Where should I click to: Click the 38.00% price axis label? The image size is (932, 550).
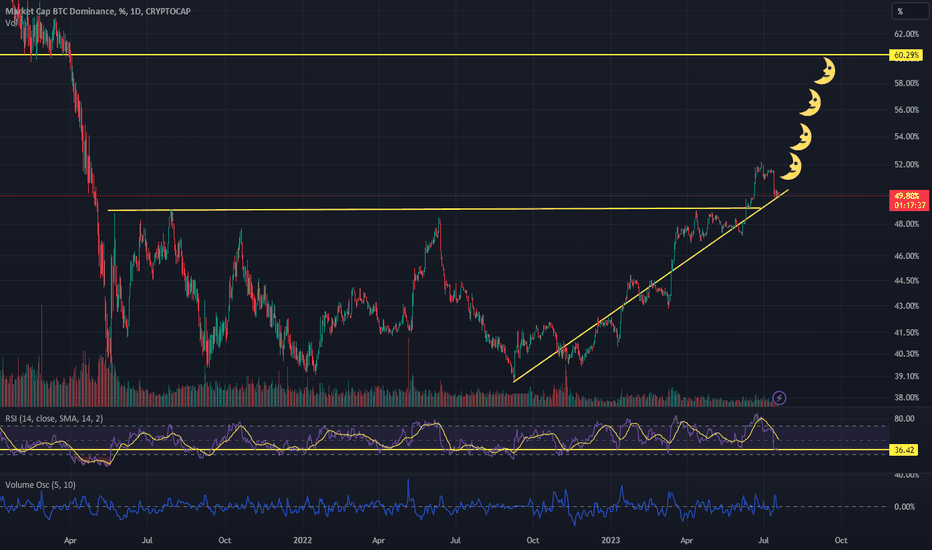click(906, 397)
